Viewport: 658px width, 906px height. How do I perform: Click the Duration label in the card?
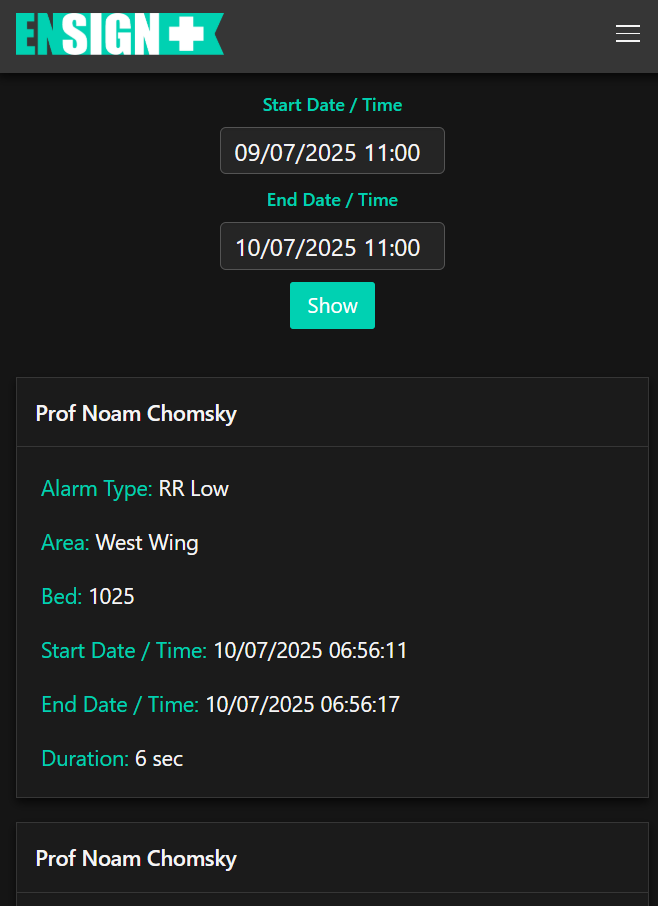point(85,759)
